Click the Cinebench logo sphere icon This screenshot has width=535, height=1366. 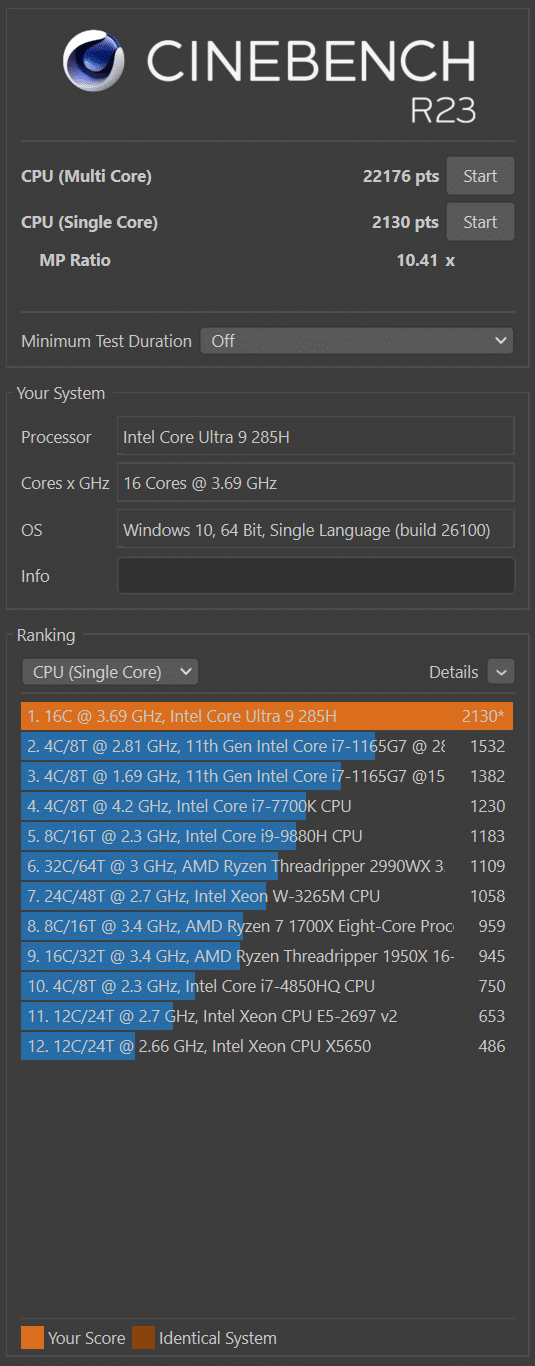click(x=93, y=60)
